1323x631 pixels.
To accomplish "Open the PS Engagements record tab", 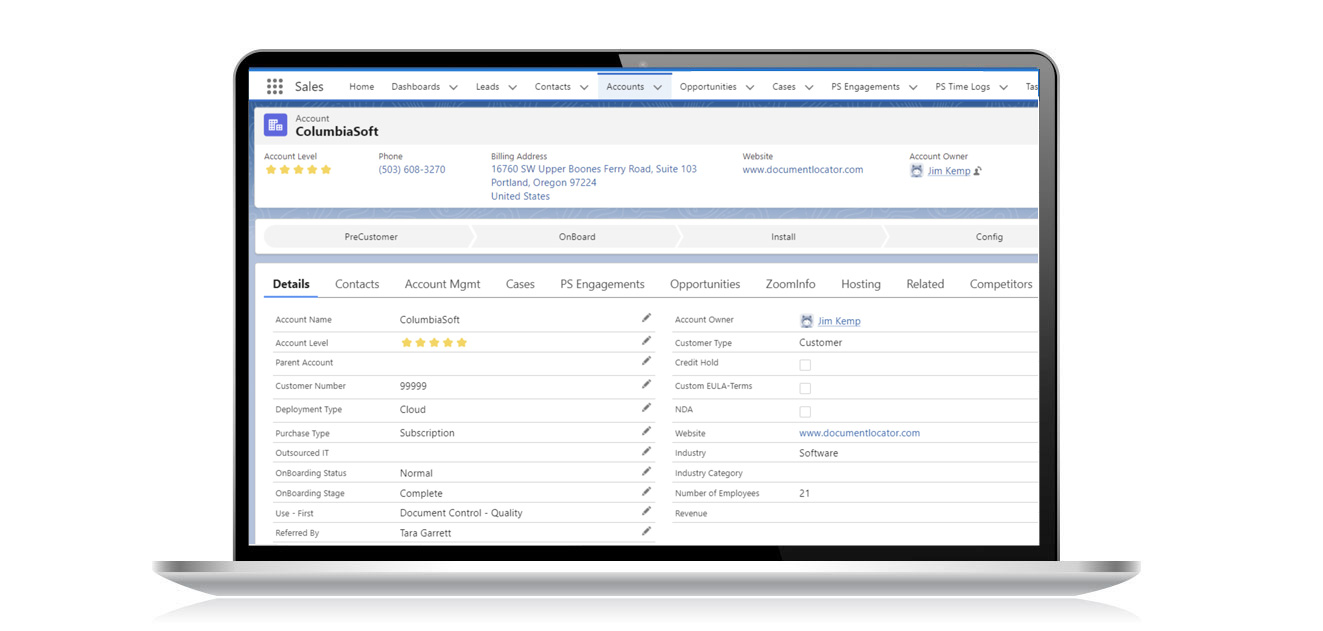I will pos(602,284).
